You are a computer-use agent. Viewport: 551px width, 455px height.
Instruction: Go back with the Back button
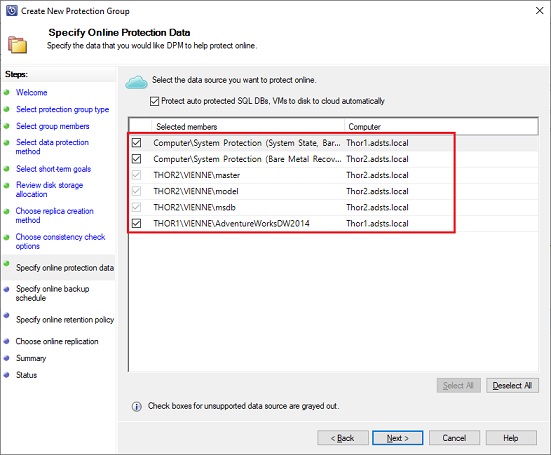(x=343, y=438)
